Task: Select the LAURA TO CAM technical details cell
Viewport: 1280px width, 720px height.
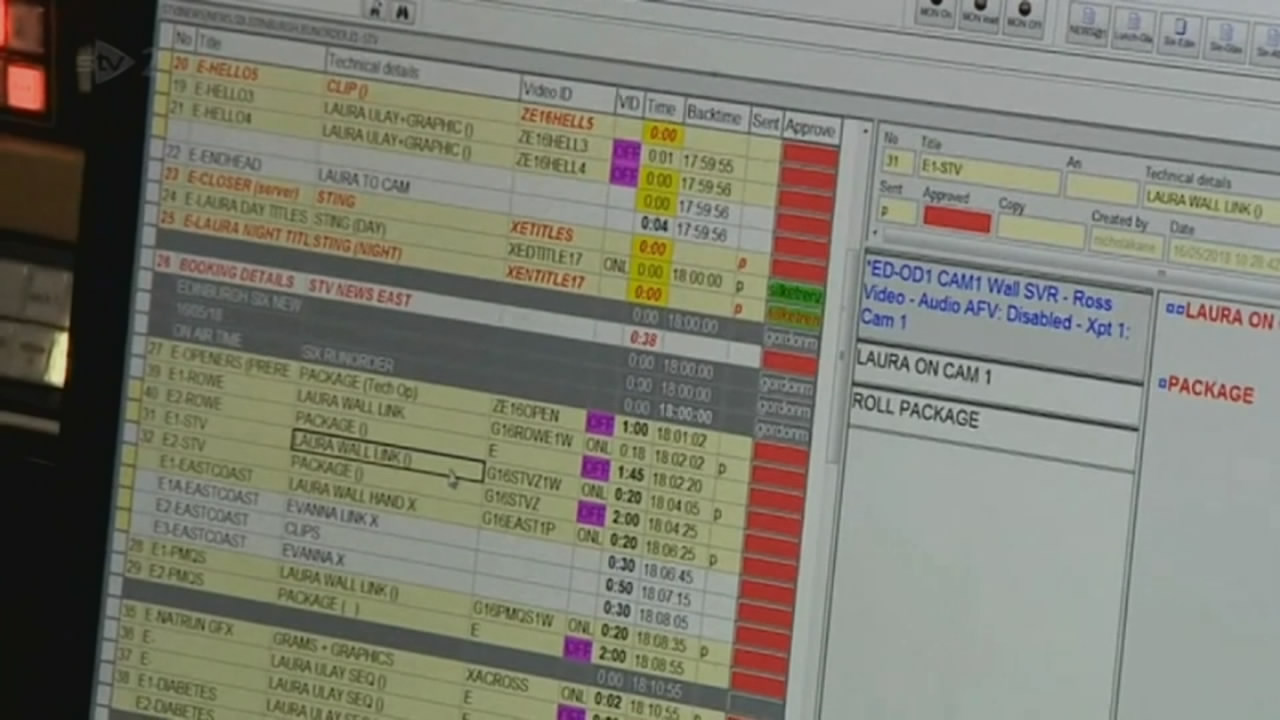Action: [364, 181]
